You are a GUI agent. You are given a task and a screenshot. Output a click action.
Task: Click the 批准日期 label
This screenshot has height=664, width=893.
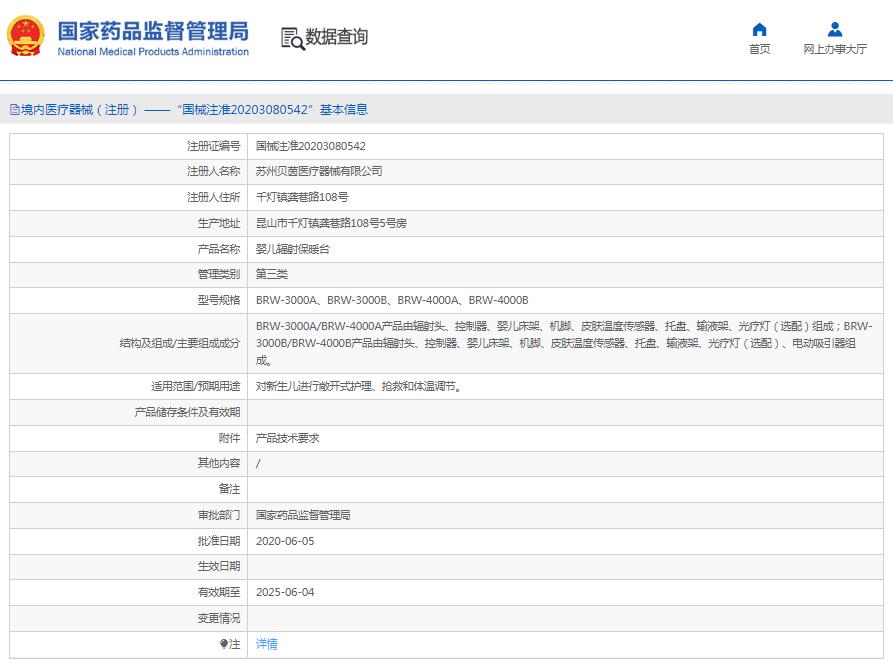219,541
